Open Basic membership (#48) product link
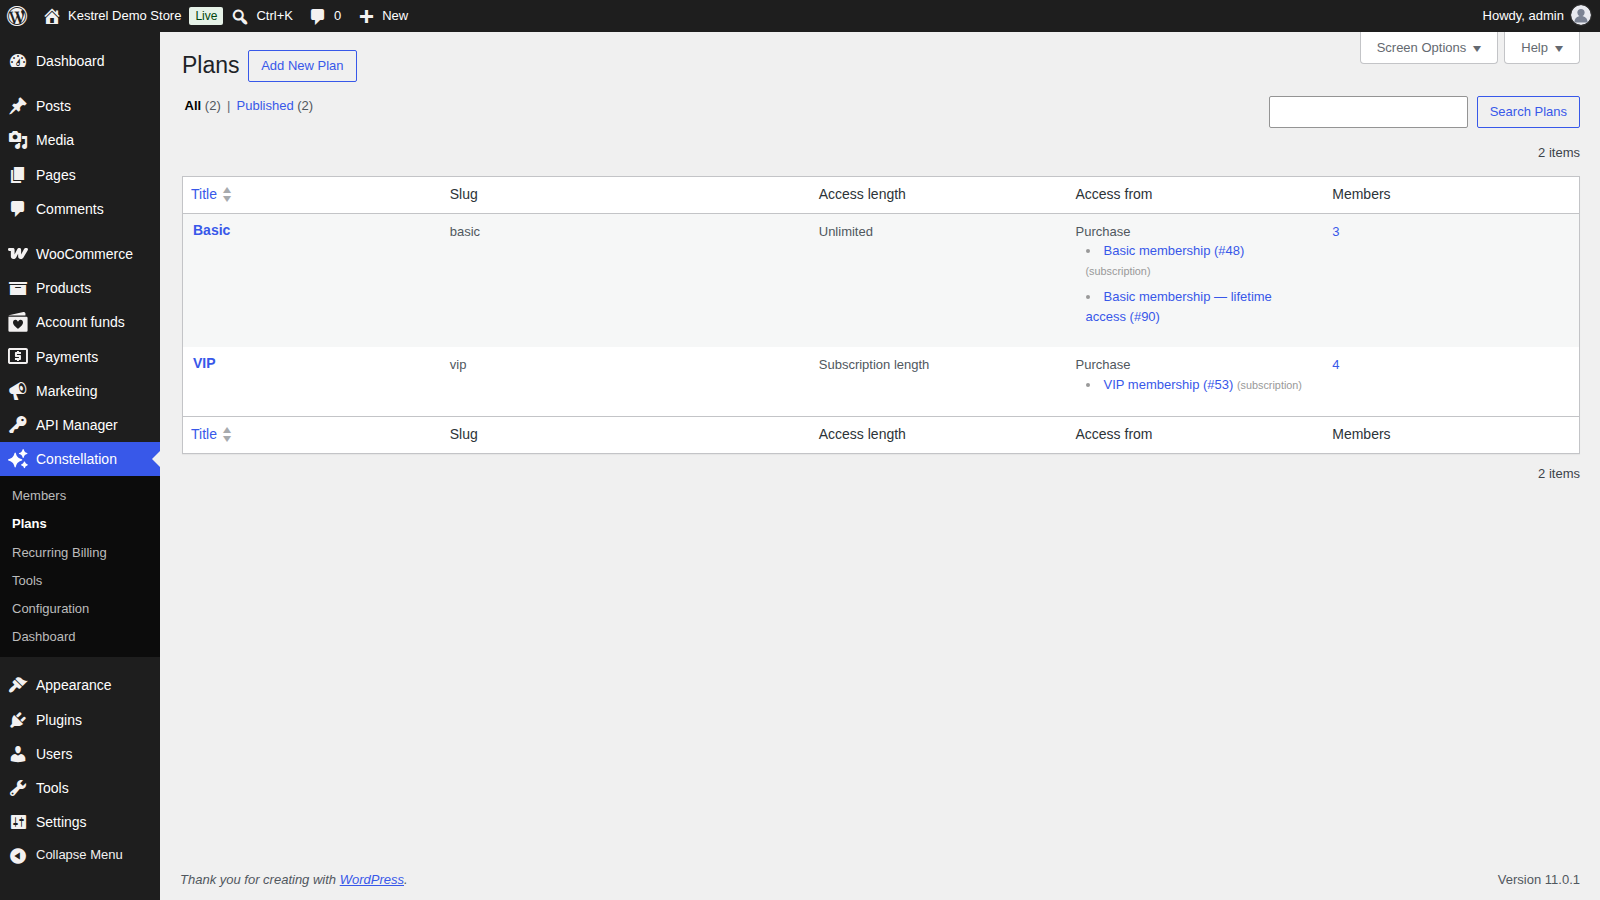 pos(1174,251)
